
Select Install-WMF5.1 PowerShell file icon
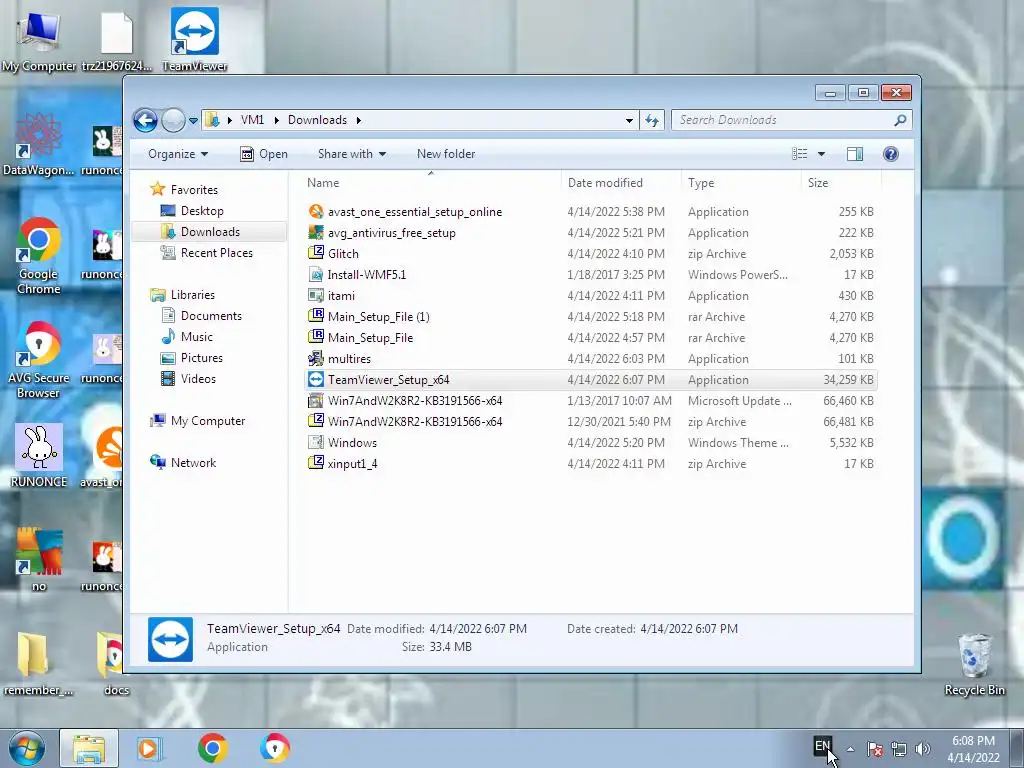(x=316, y=274)
